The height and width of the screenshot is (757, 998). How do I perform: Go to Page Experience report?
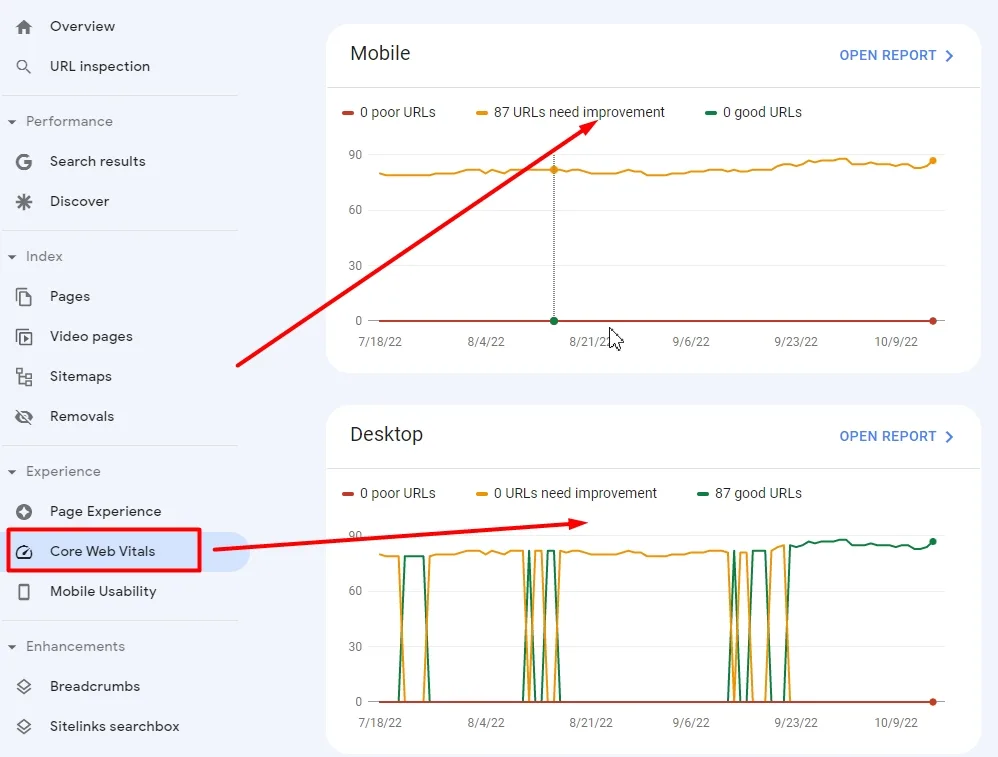[105, 512]
